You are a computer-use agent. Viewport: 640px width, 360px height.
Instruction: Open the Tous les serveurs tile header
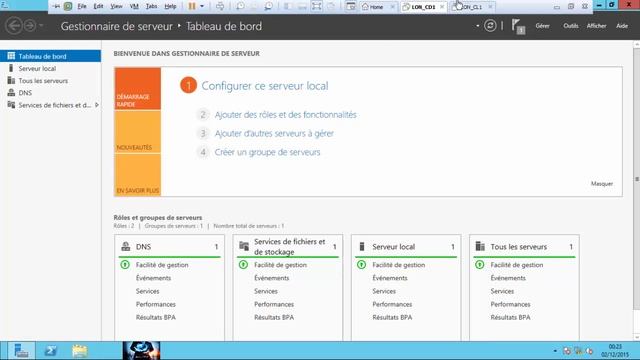coord(524,247)
